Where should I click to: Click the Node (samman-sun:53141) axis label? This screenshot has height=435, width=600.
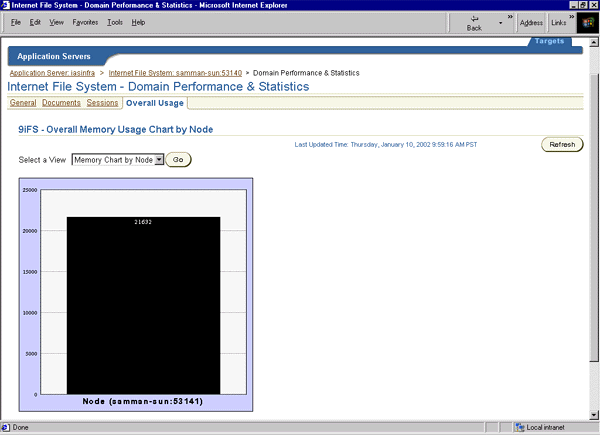tap(143, 401)
